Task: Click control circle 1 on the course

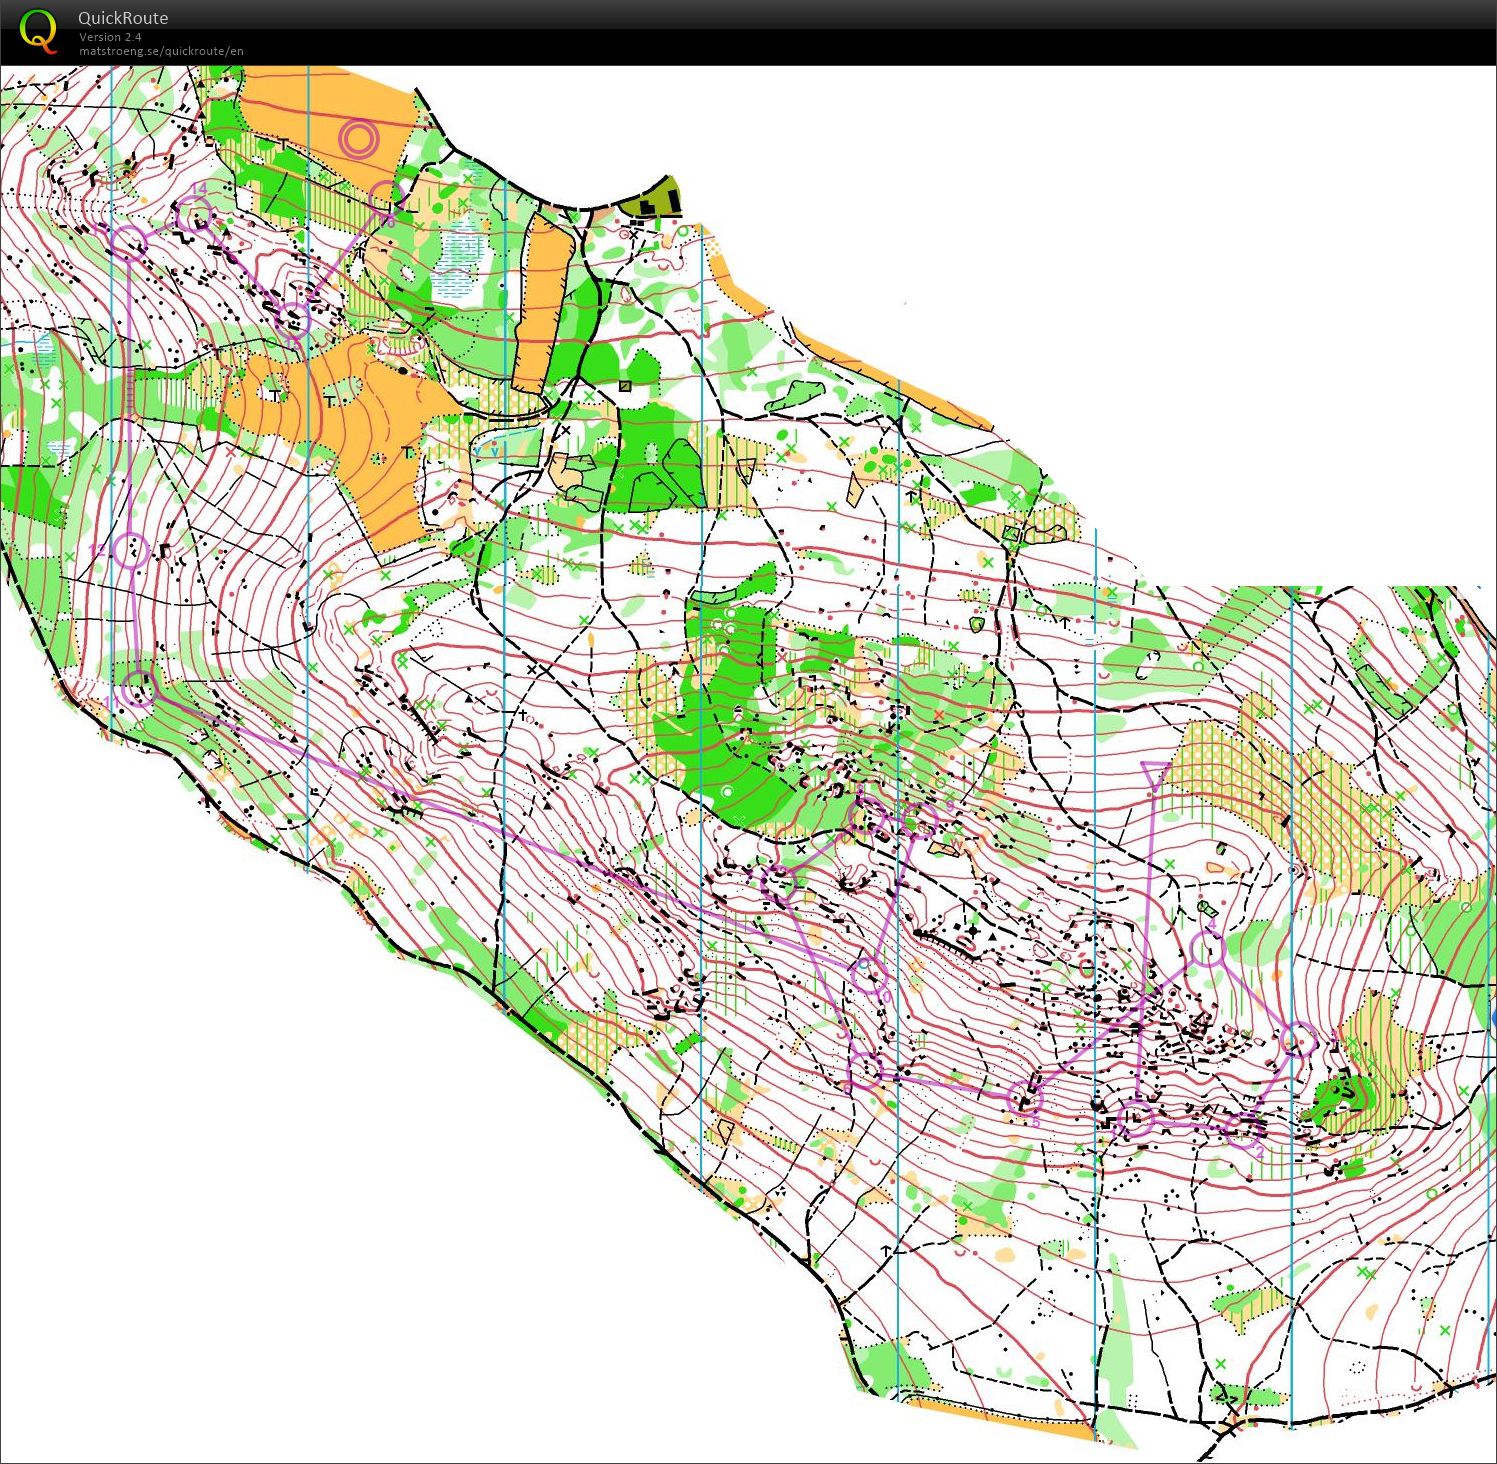Action: pos(1135,1120)
